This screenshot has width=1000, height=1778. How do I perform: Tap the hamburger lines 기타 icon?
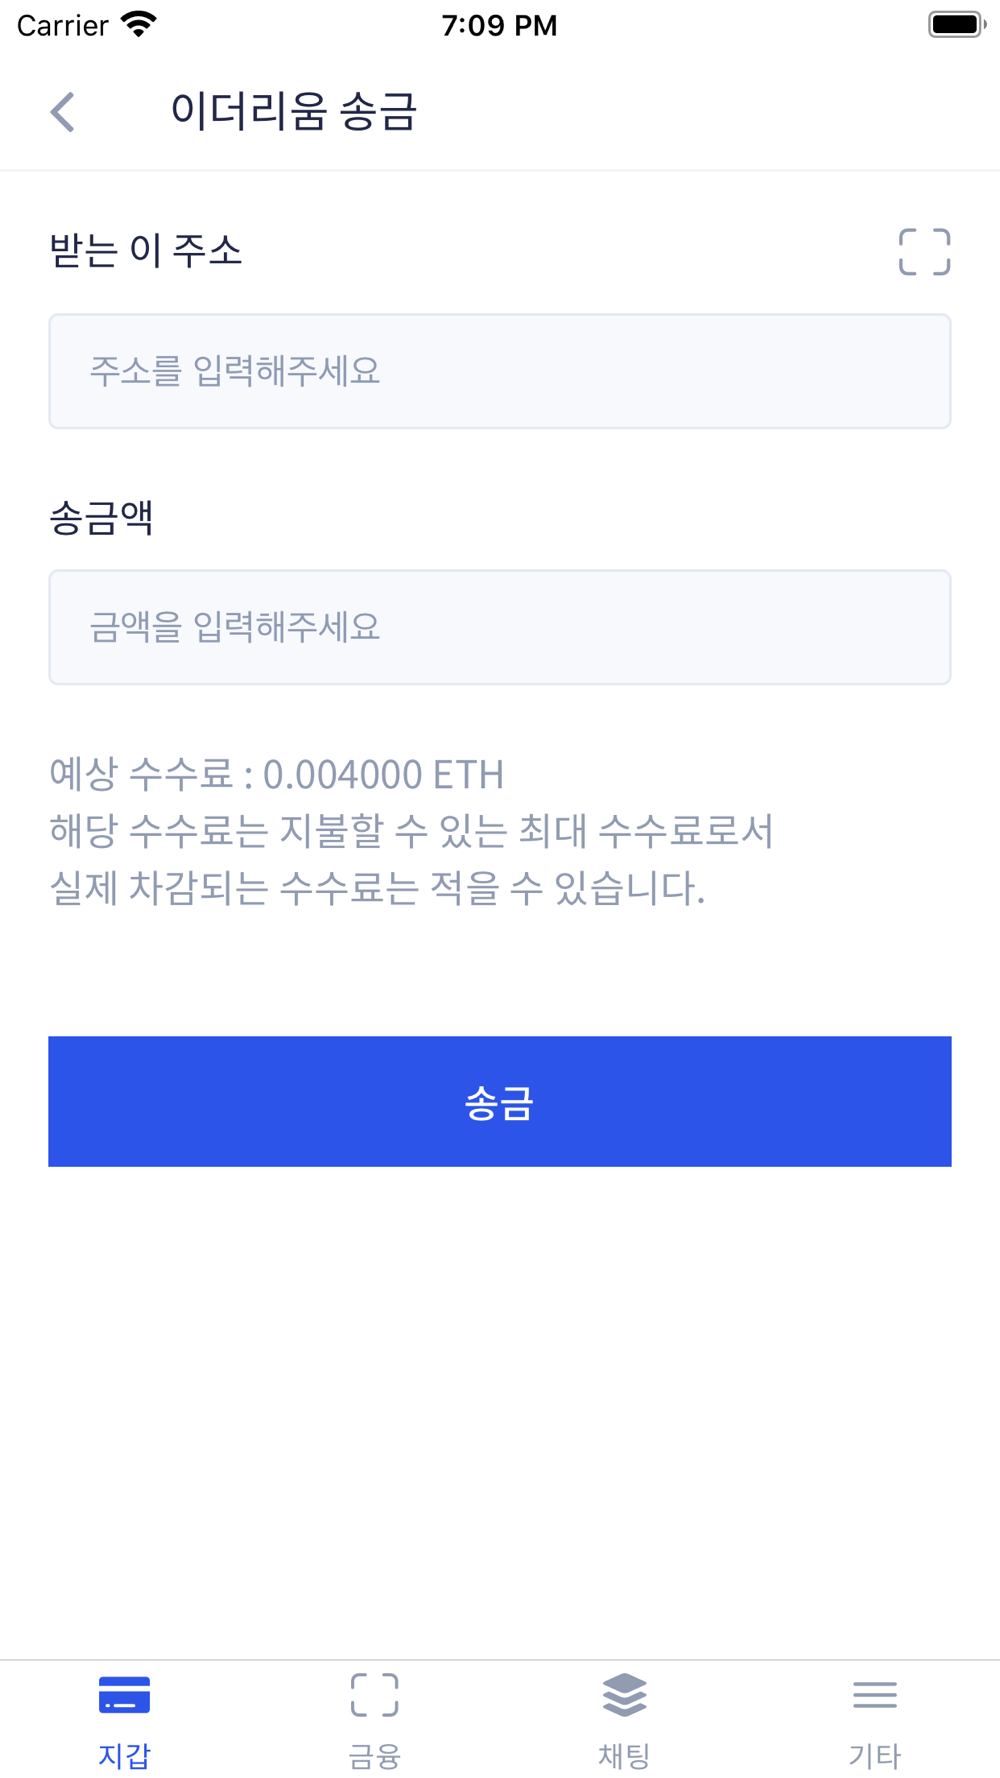(875, 1695)
